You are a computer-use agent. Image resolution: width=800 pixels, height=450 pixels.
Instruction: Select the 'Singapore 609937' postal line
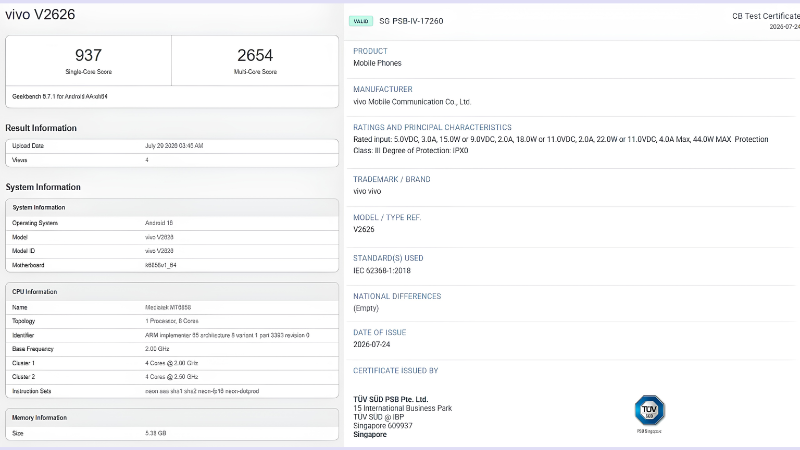click(383, 426)
